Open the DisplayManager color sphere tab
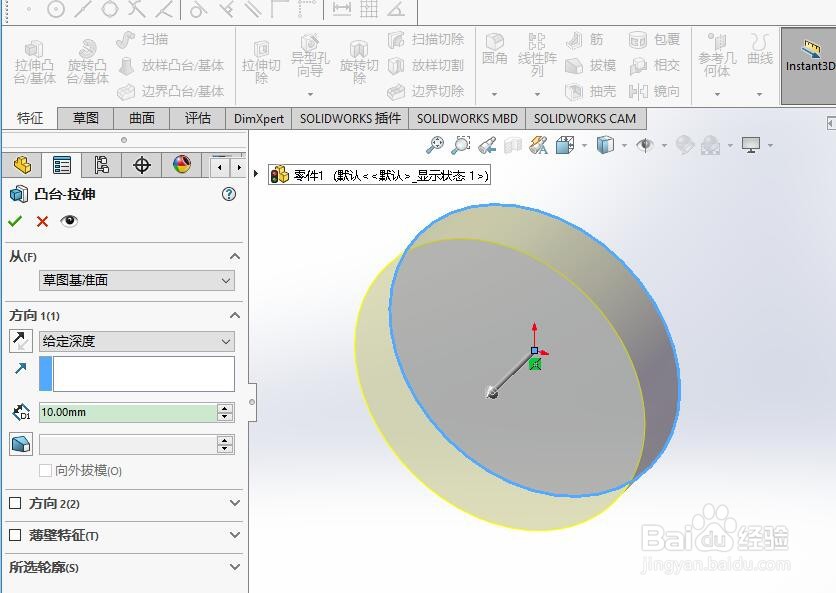 click(182, 165)
